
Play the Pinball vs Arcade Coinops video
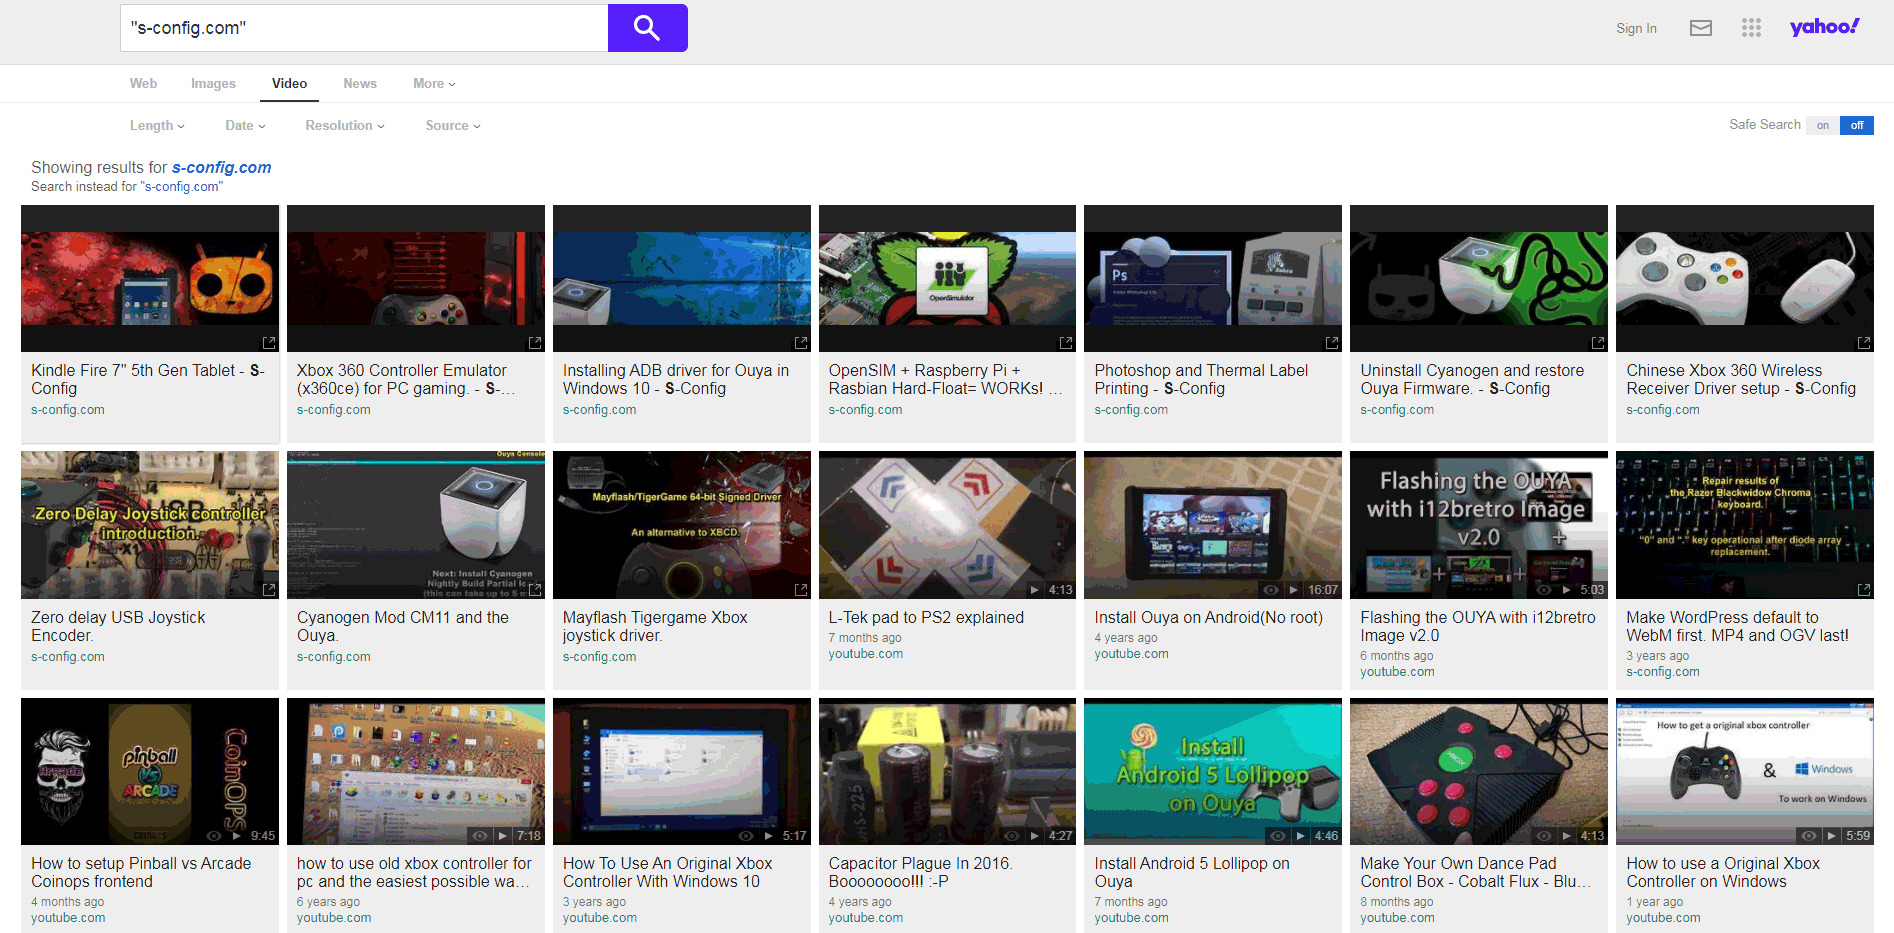click(237, 836)
